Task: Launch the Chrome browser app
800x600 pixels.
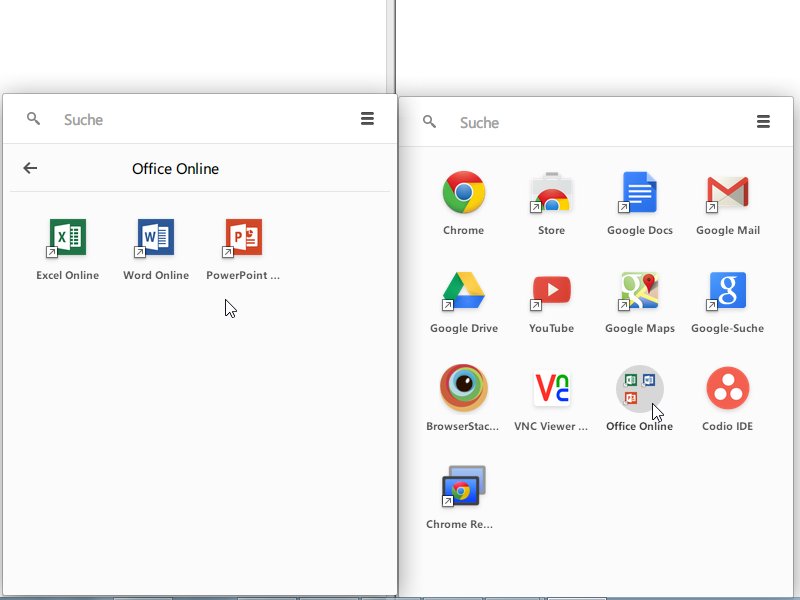Action: click(x=464, y=192)
